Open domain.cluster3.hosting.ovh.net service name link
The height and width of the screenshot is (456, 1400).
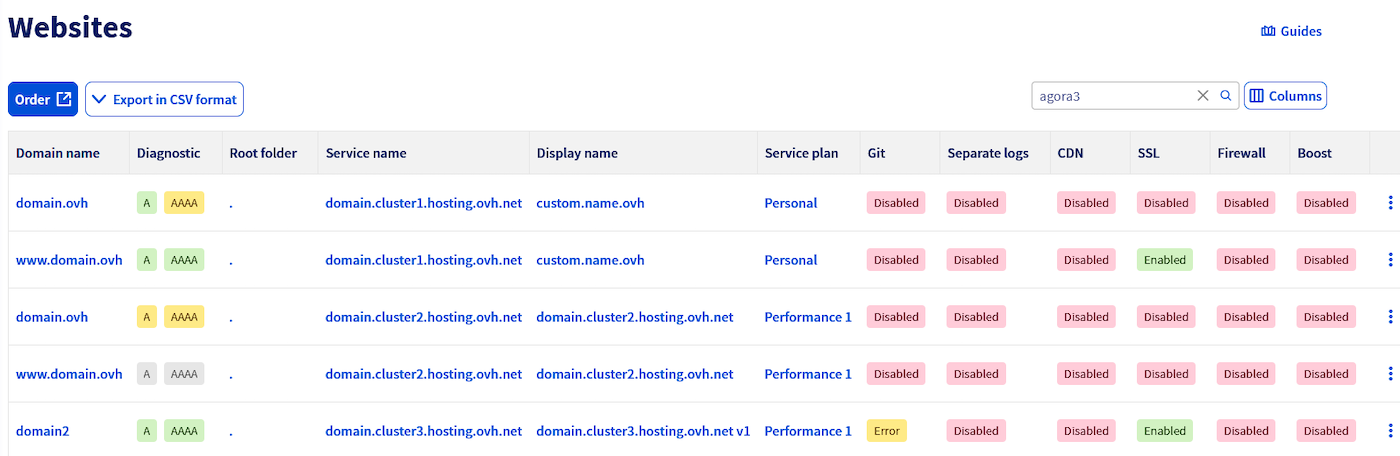pyautogui.click(x=423, y=431)
